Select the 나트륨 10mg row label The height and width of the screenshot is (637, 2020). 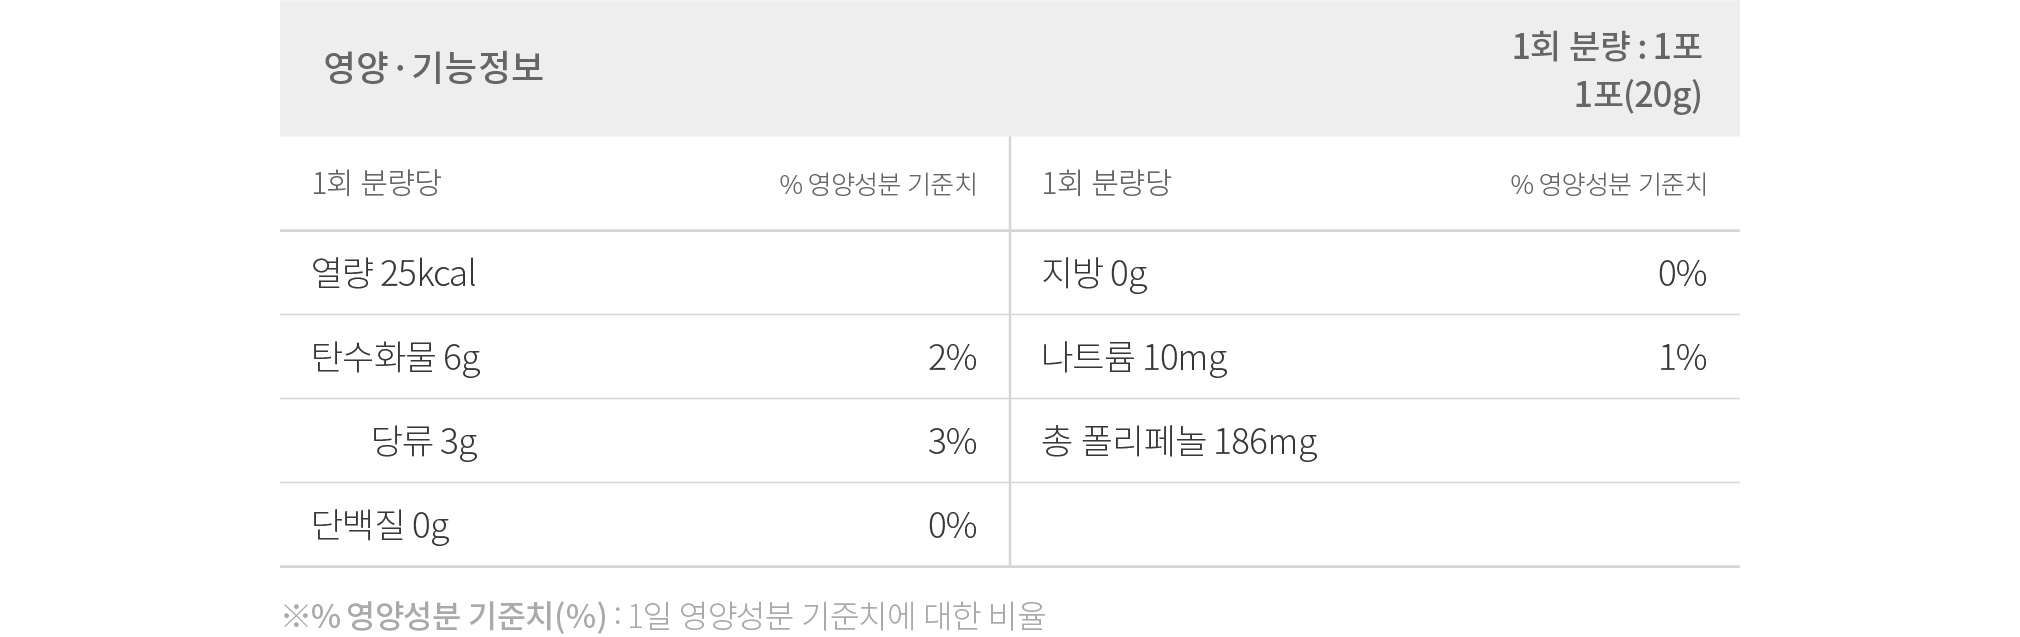[1134, 358]
